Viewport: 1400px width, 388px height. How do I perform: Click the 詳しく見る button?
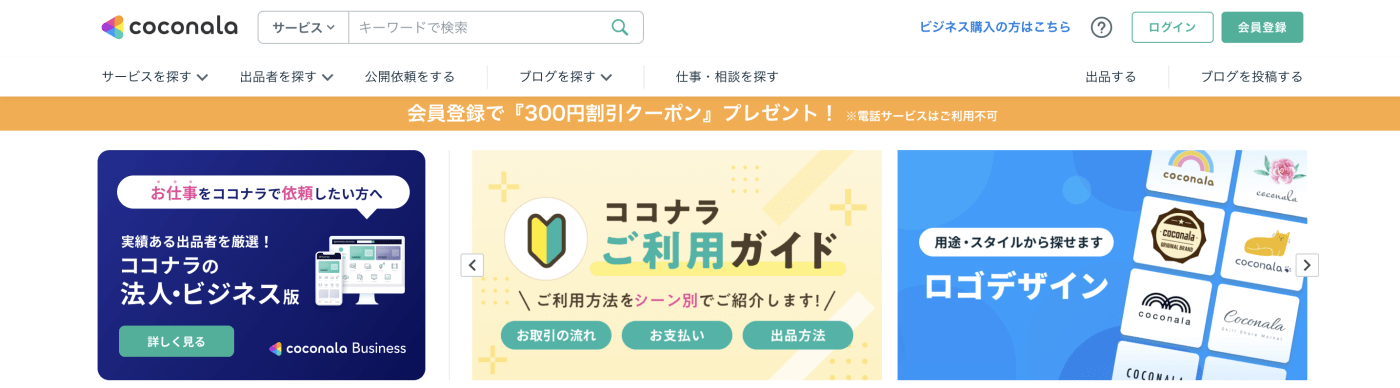click(x=176, y=341)
